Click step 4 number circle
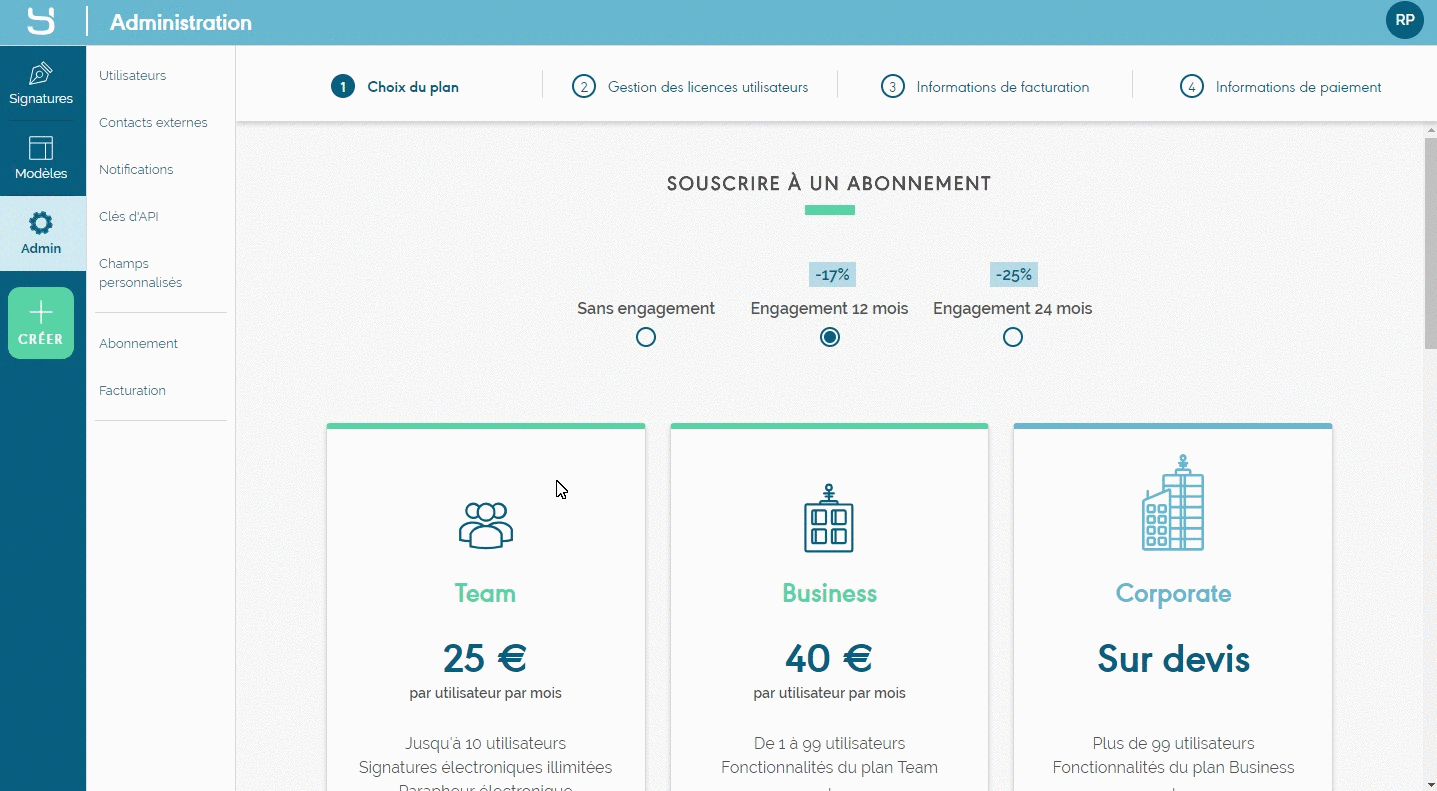 point(1191,87)
